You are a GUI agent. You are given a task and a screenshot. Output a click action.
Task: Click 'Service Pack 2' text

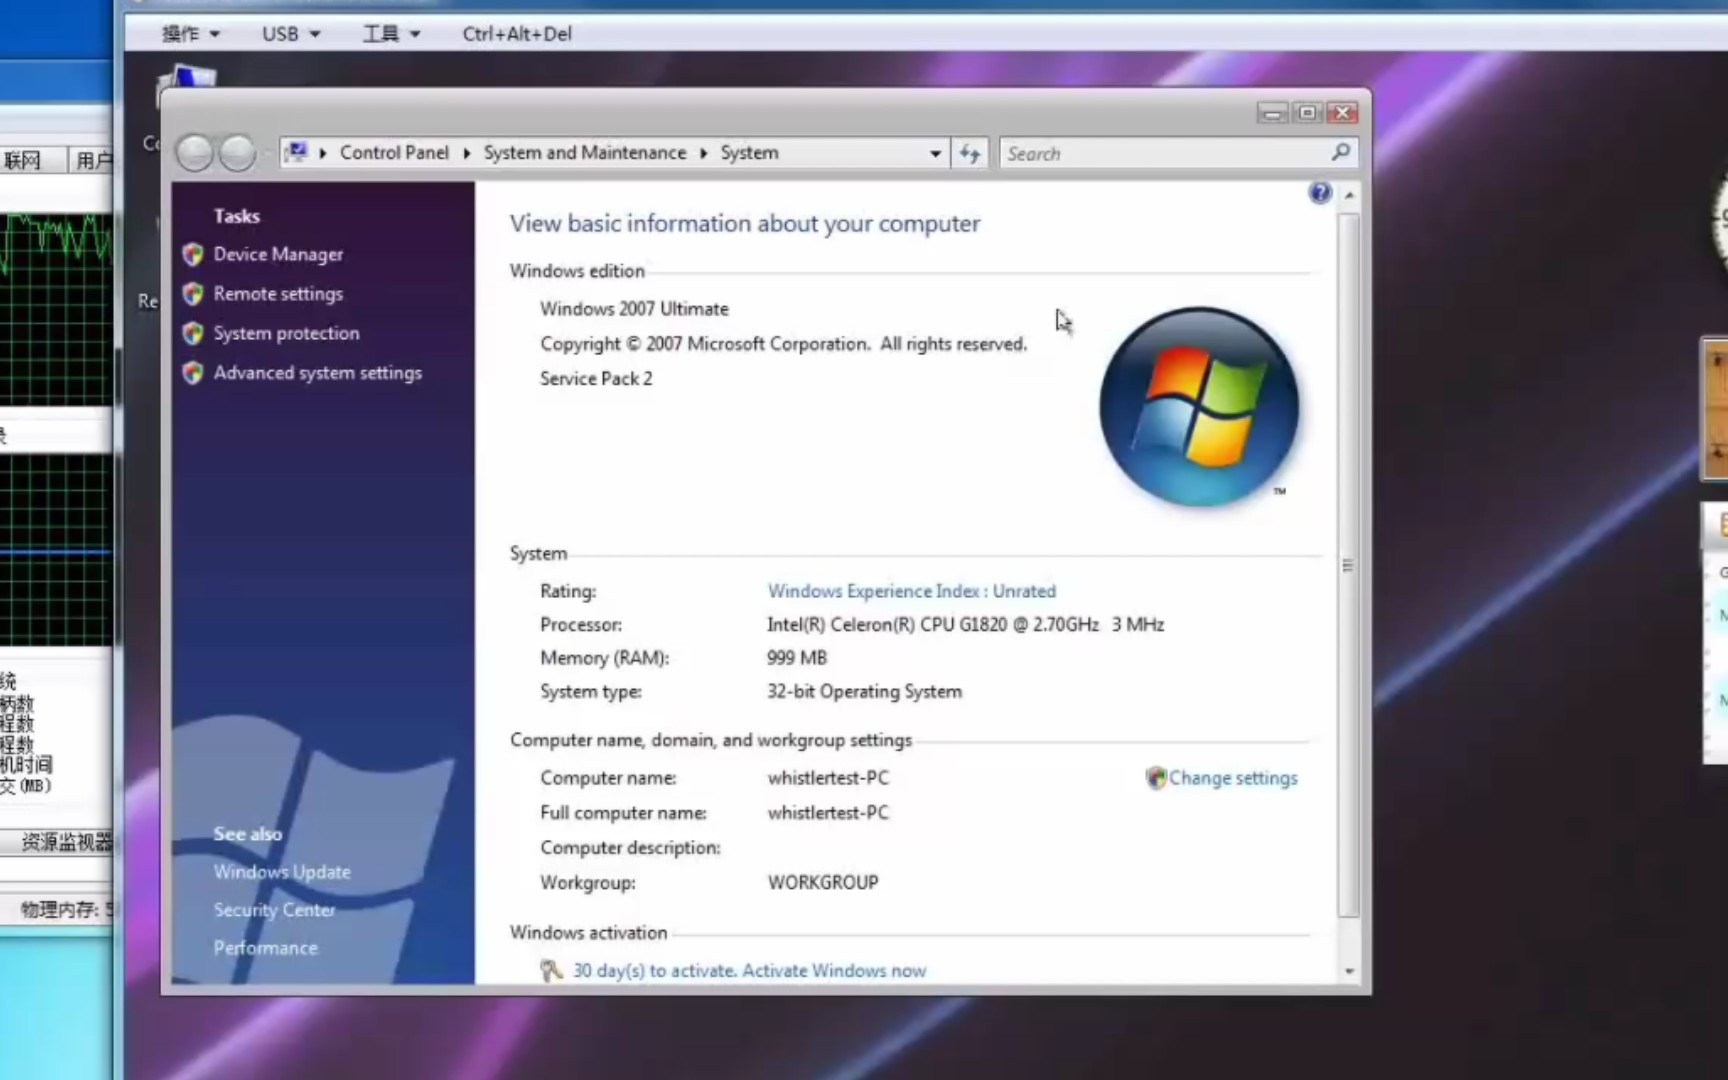coord(596,378)
